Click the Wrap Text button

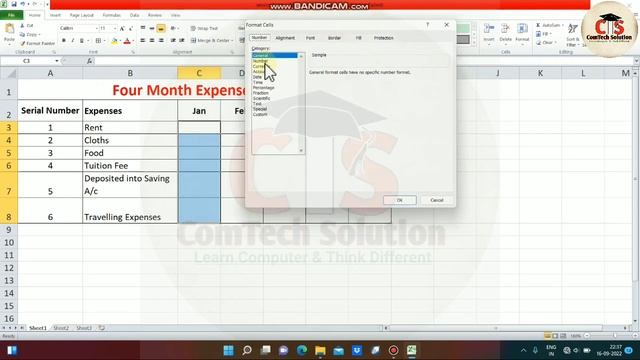click(x=204, y=28)
